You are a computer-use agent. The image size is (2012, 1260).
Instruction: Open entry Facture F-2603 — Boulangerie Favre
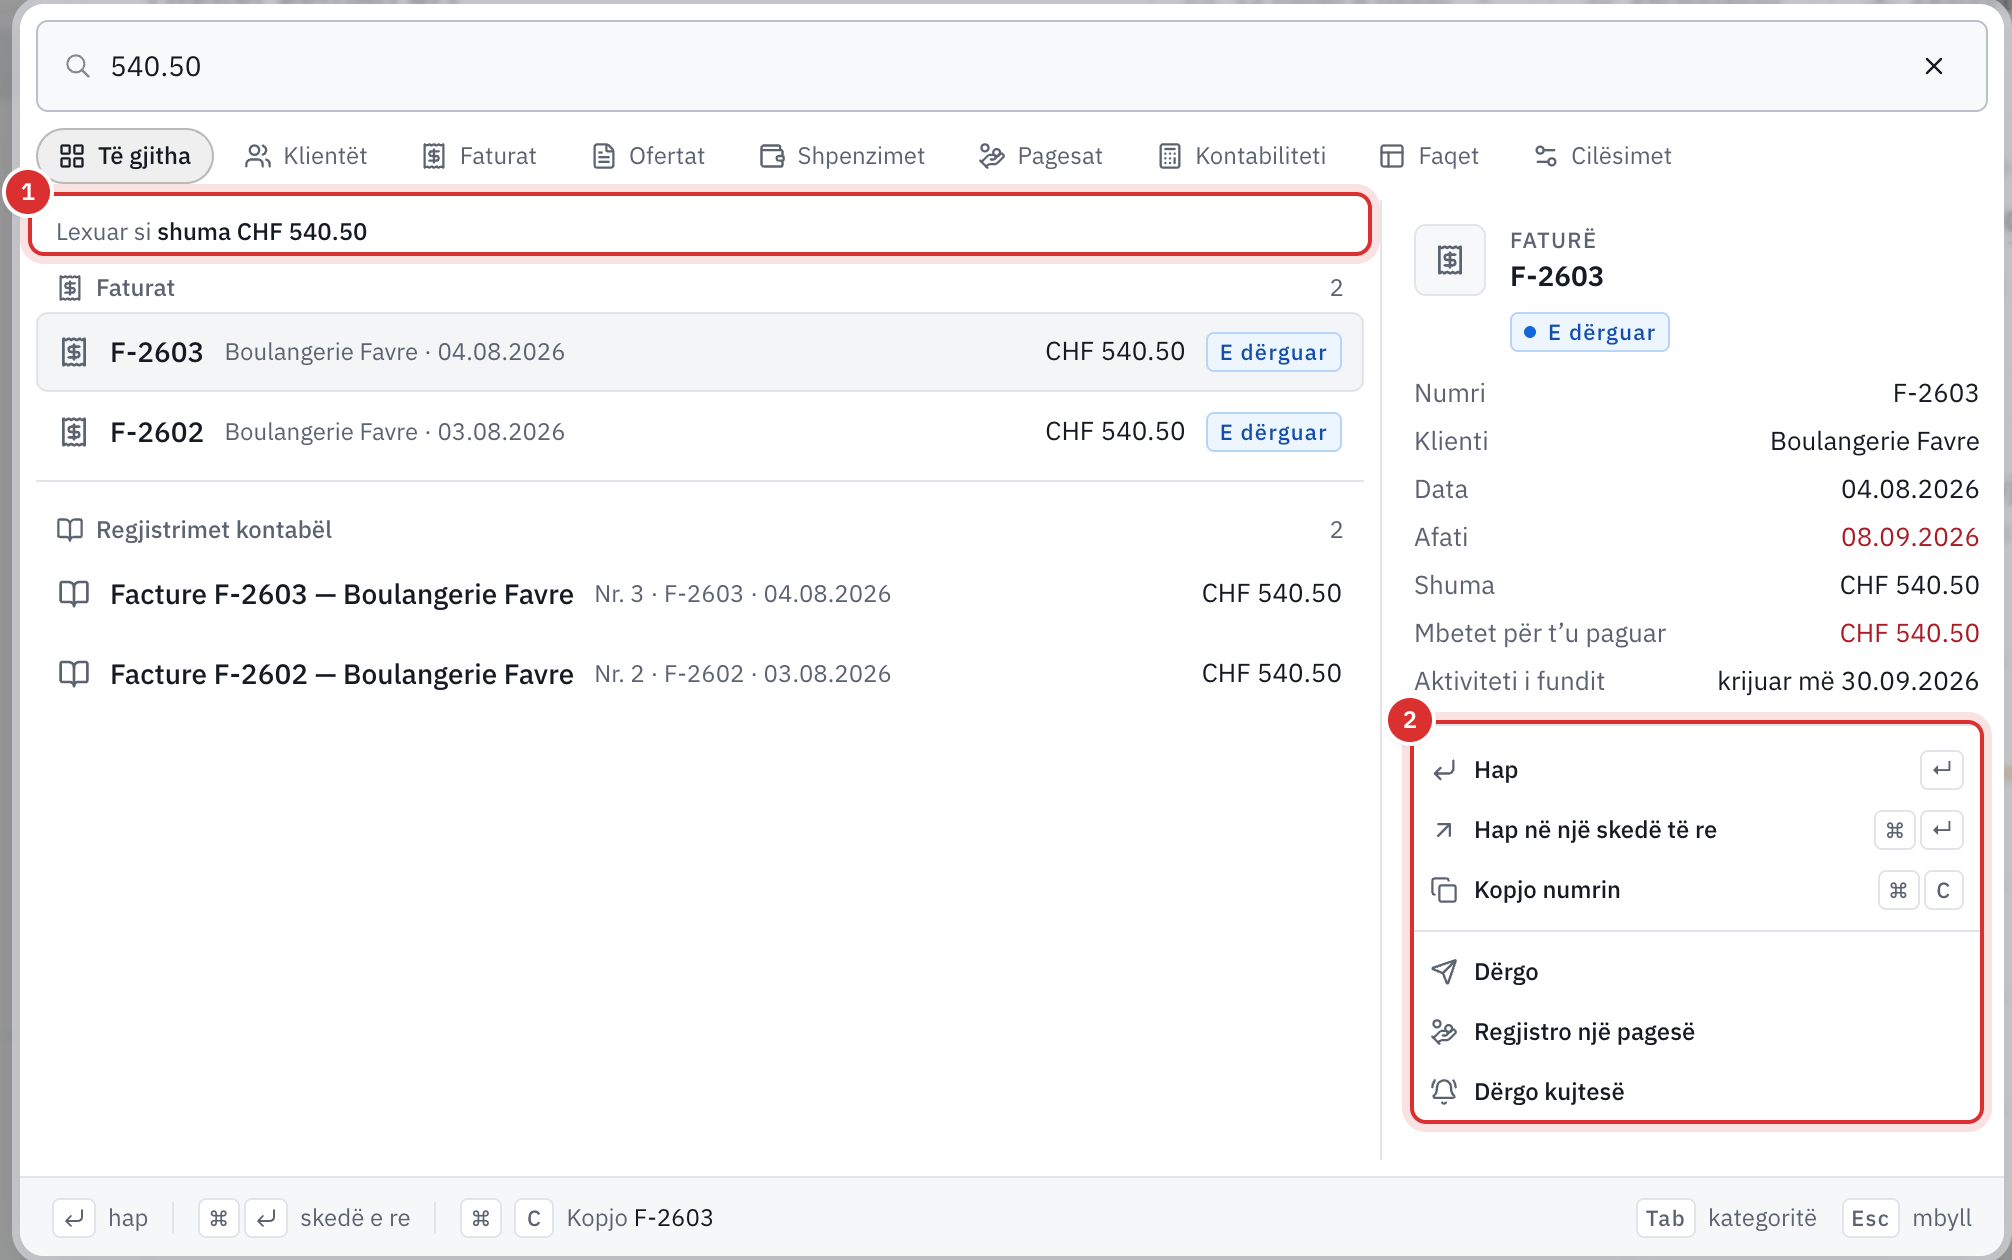[x=700, y=594]
